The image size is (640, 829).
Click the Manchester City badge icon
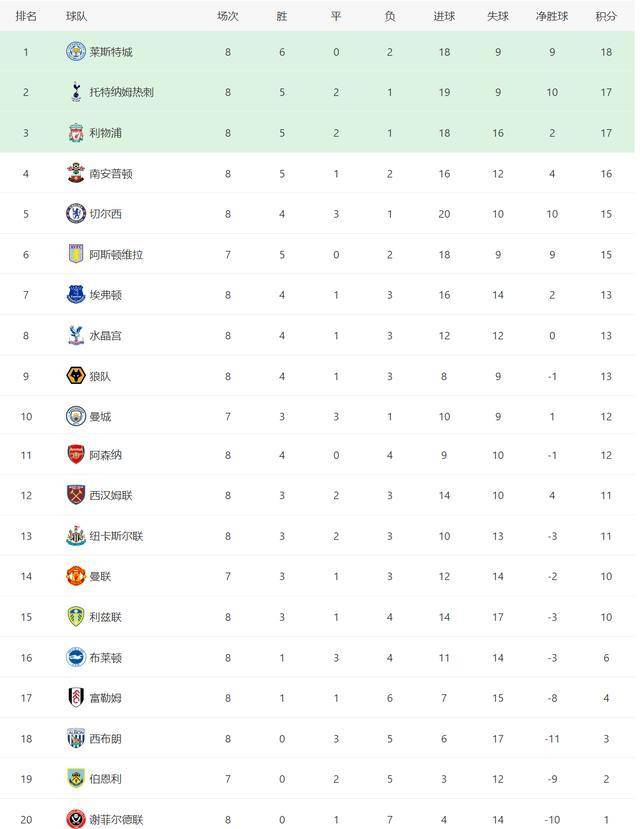tap(76, 416)
